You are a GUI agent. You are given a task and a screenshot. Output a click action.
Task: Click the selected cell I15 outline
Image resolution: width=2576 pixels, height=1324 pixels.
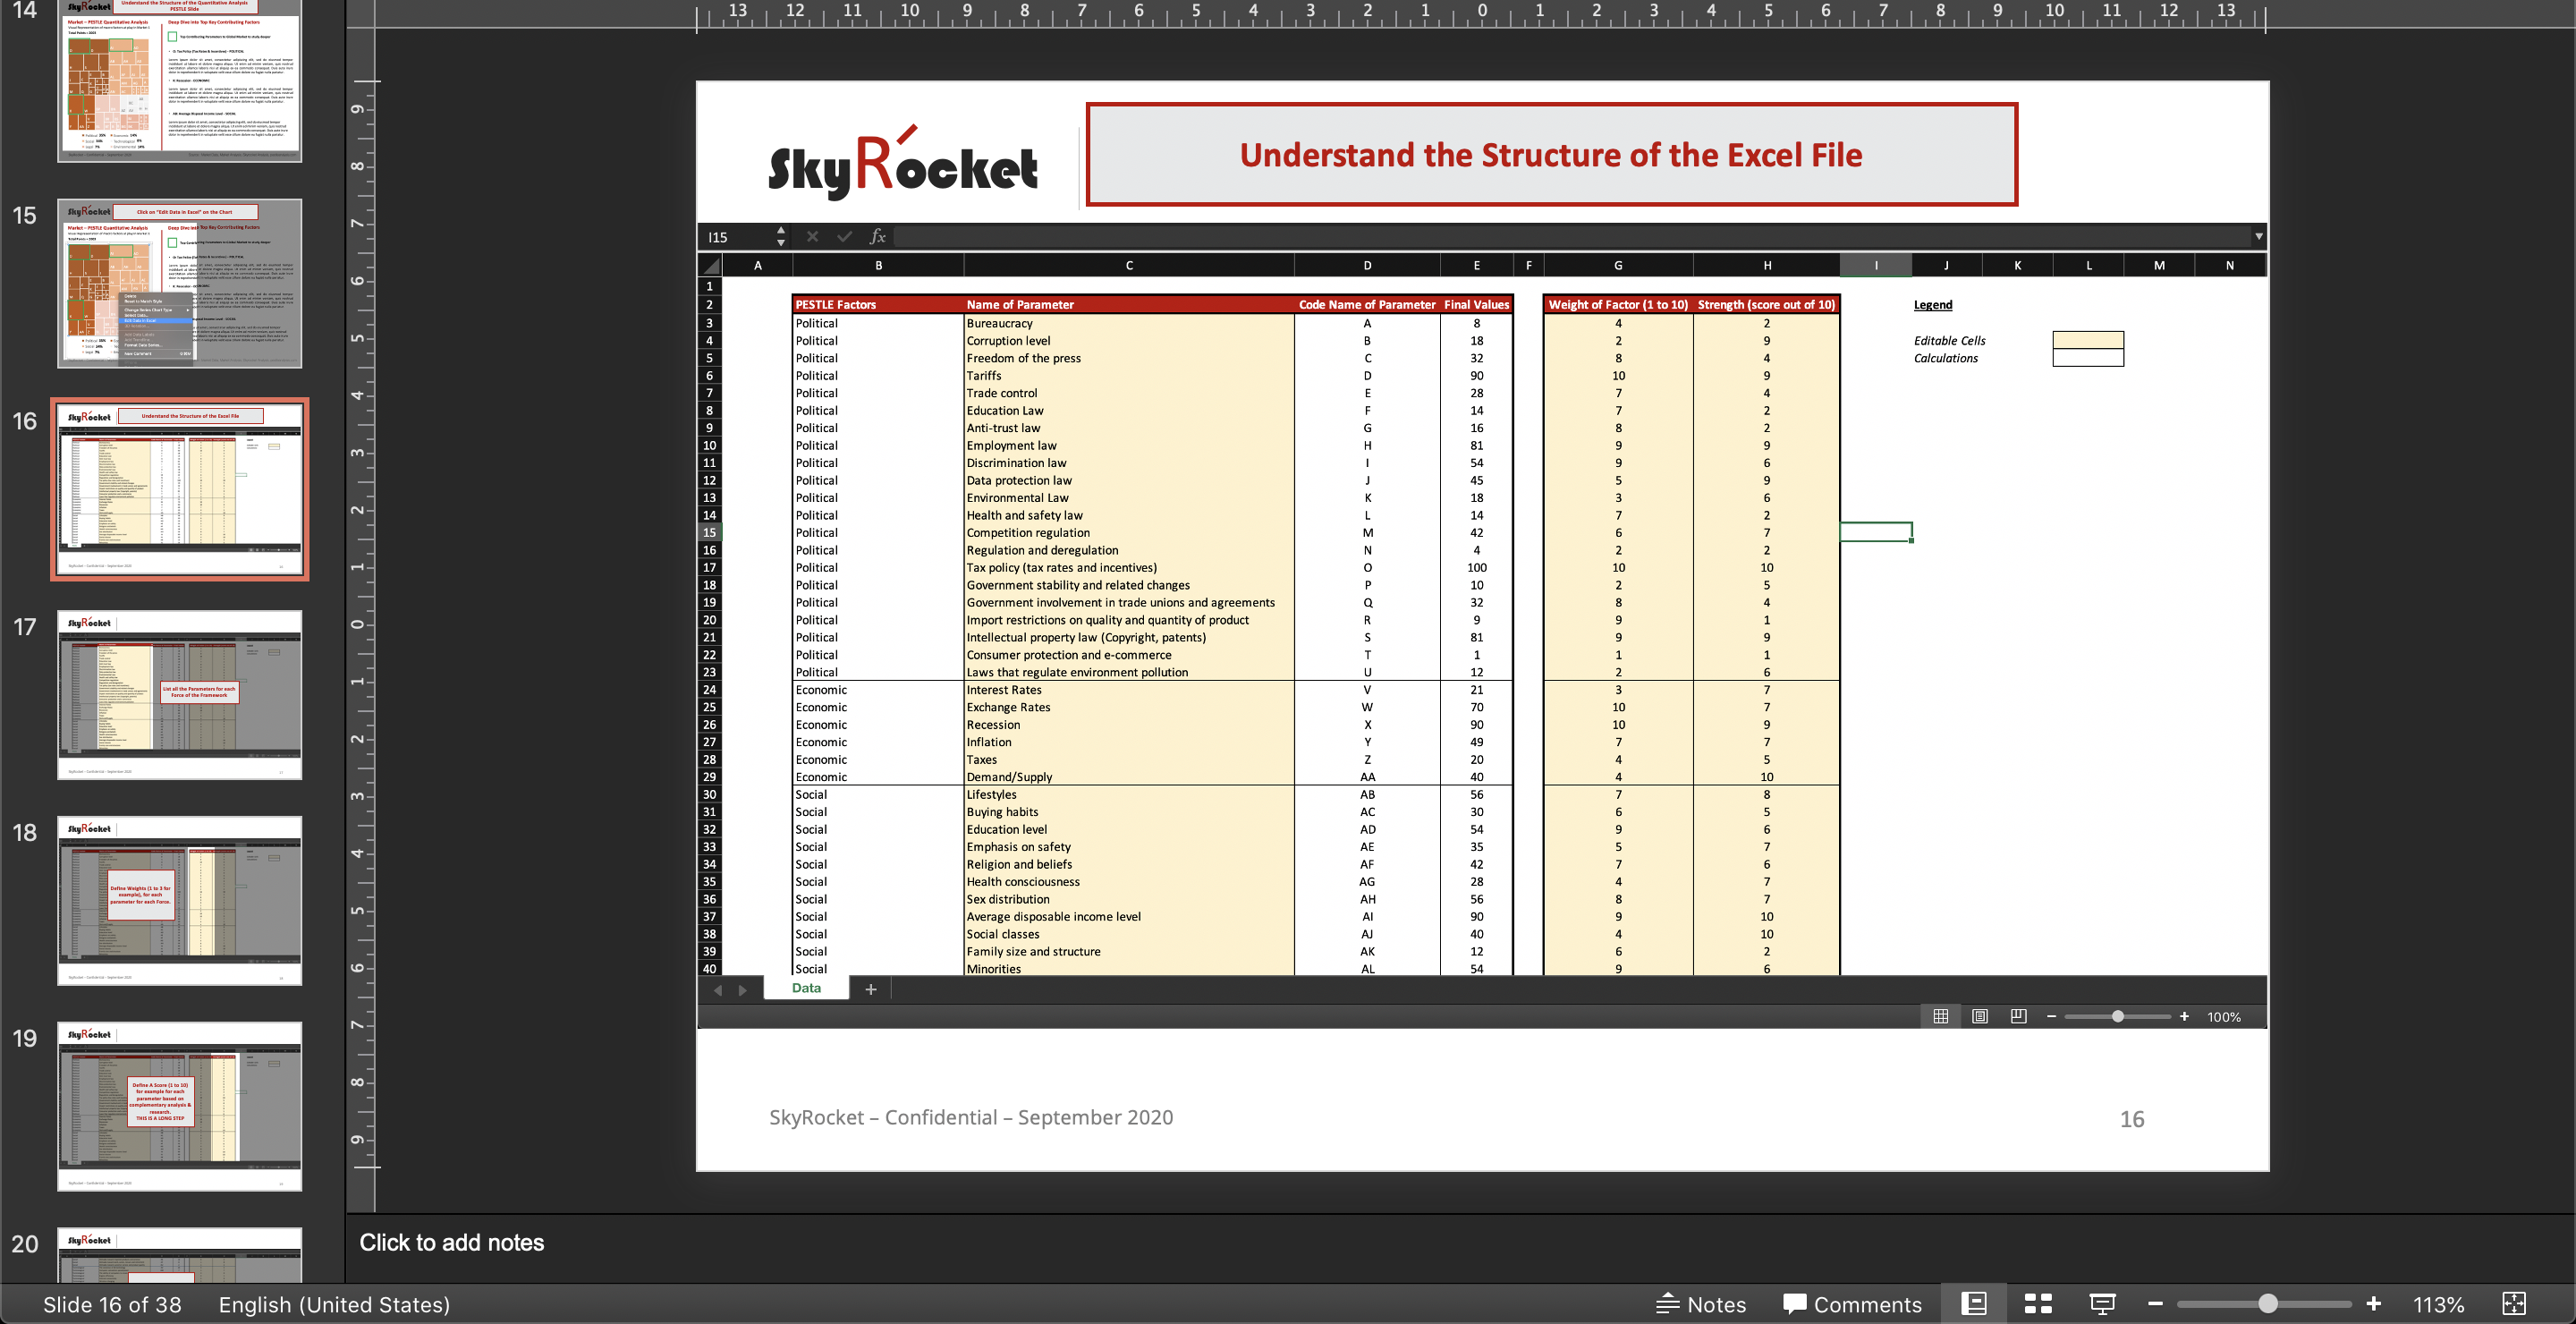point(1876,532)
